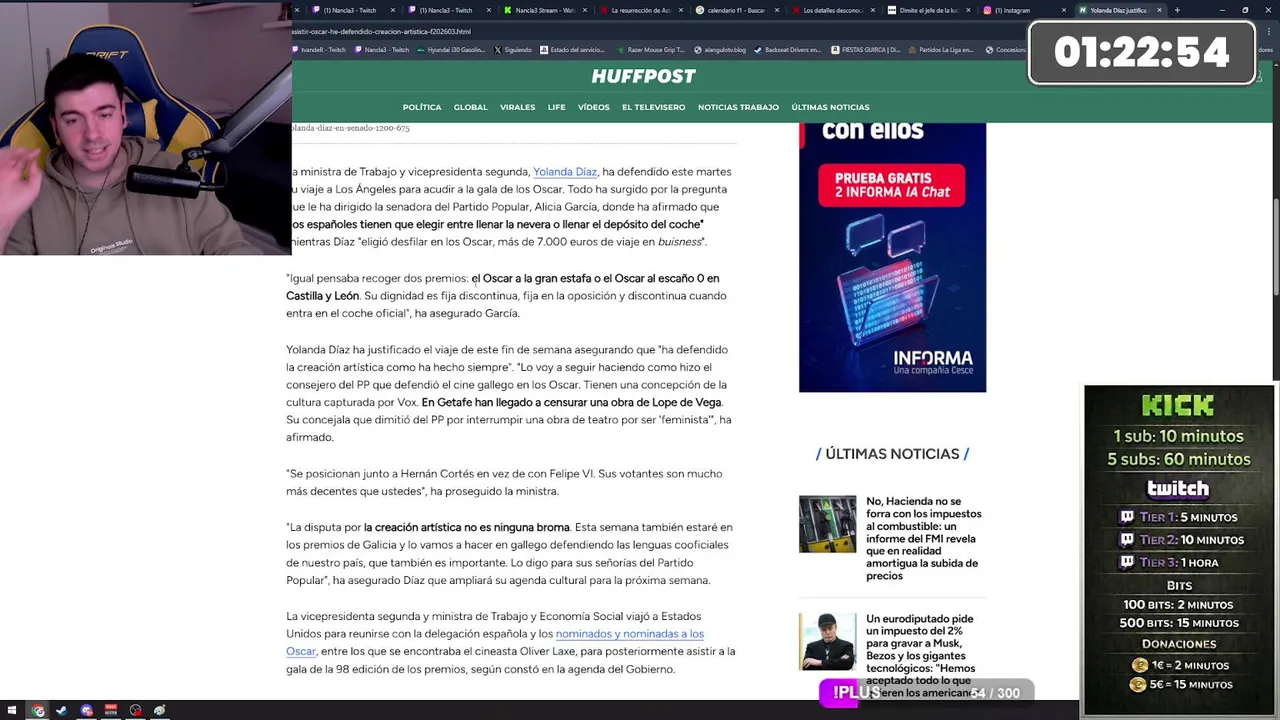Image resolution: width=1280 pixels, height=720 pixels.
Task: Click the 01:22:54 timer overlay
Action: [1141, 52]
